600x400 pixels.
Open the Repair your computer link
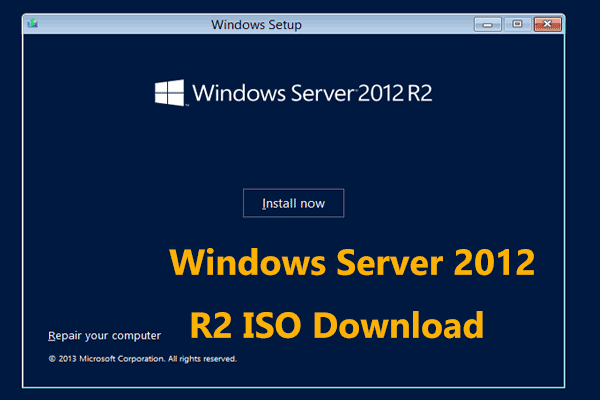(104, 336)
